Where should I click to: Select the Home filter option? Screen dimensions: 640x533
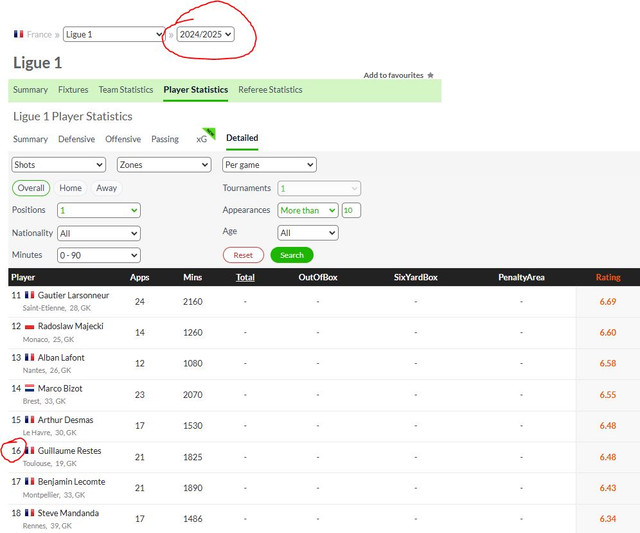point(71,188)
